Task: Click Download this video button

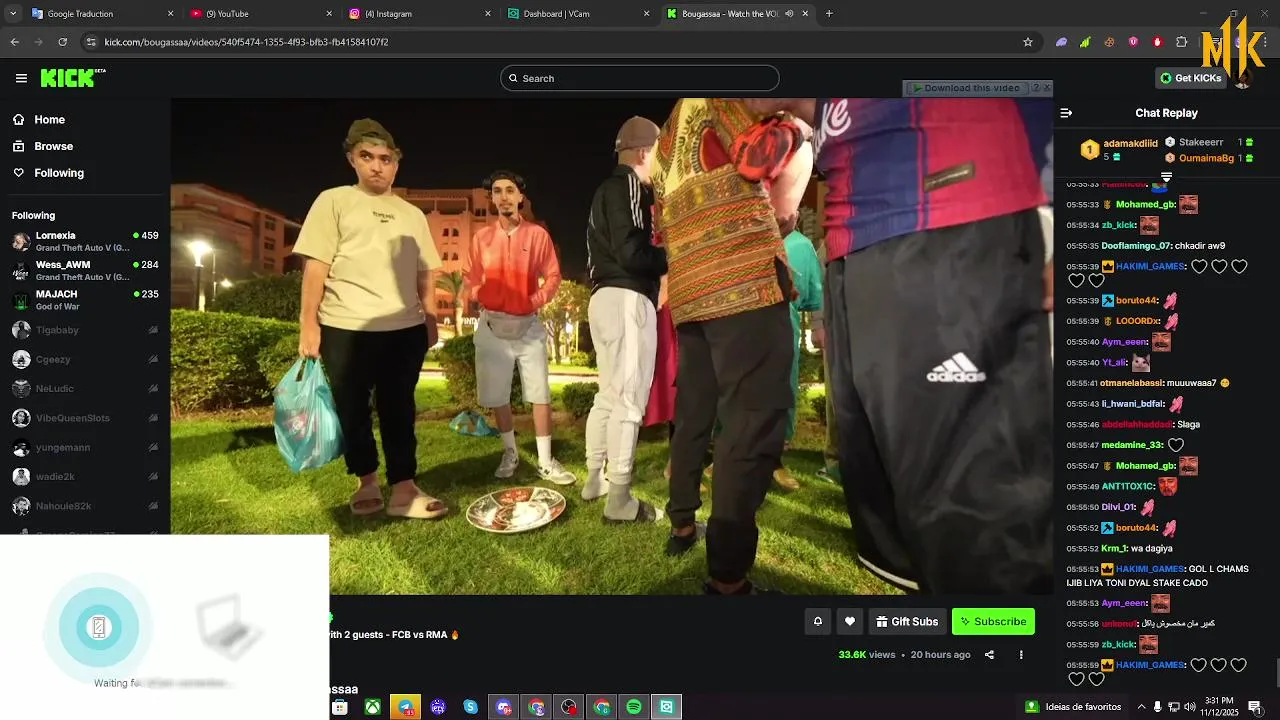Action: click(x=966, y=88)
